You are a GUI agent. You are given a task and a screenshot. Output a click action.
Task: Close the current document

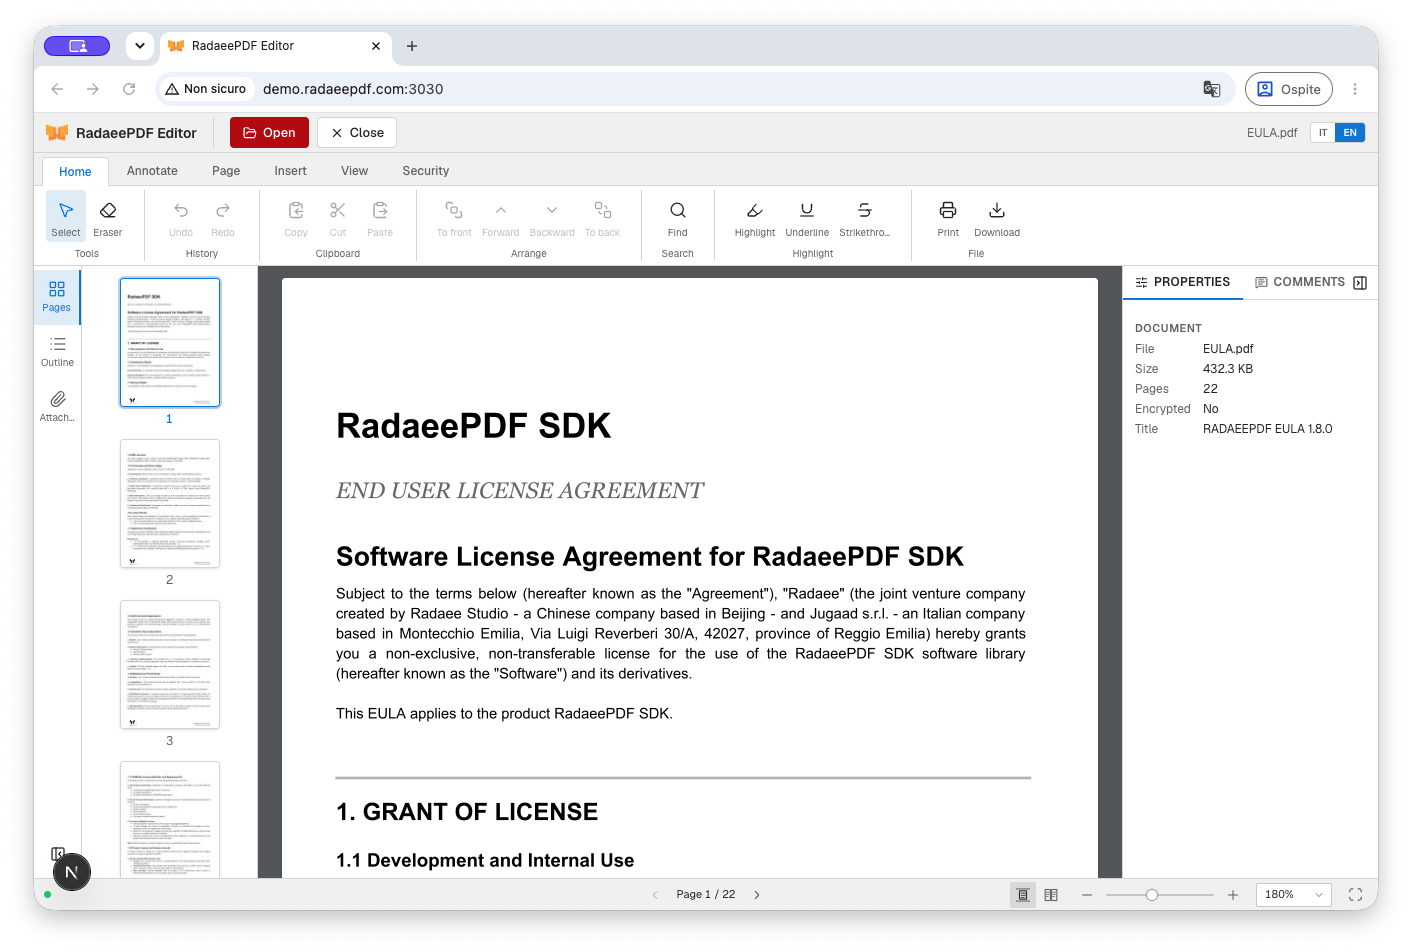tap(357, 133)
